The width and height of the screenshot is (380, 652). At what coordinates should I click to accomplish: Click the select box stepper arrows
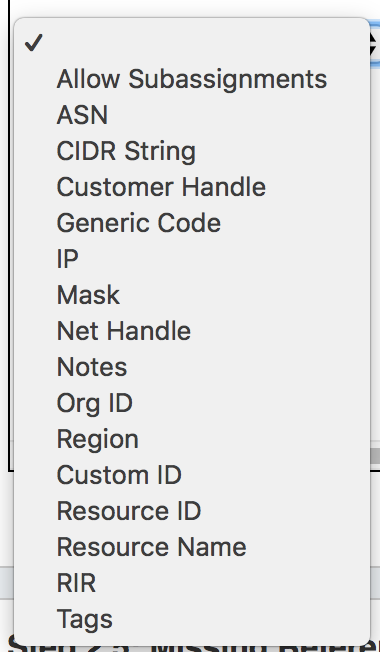click(375, 44)
